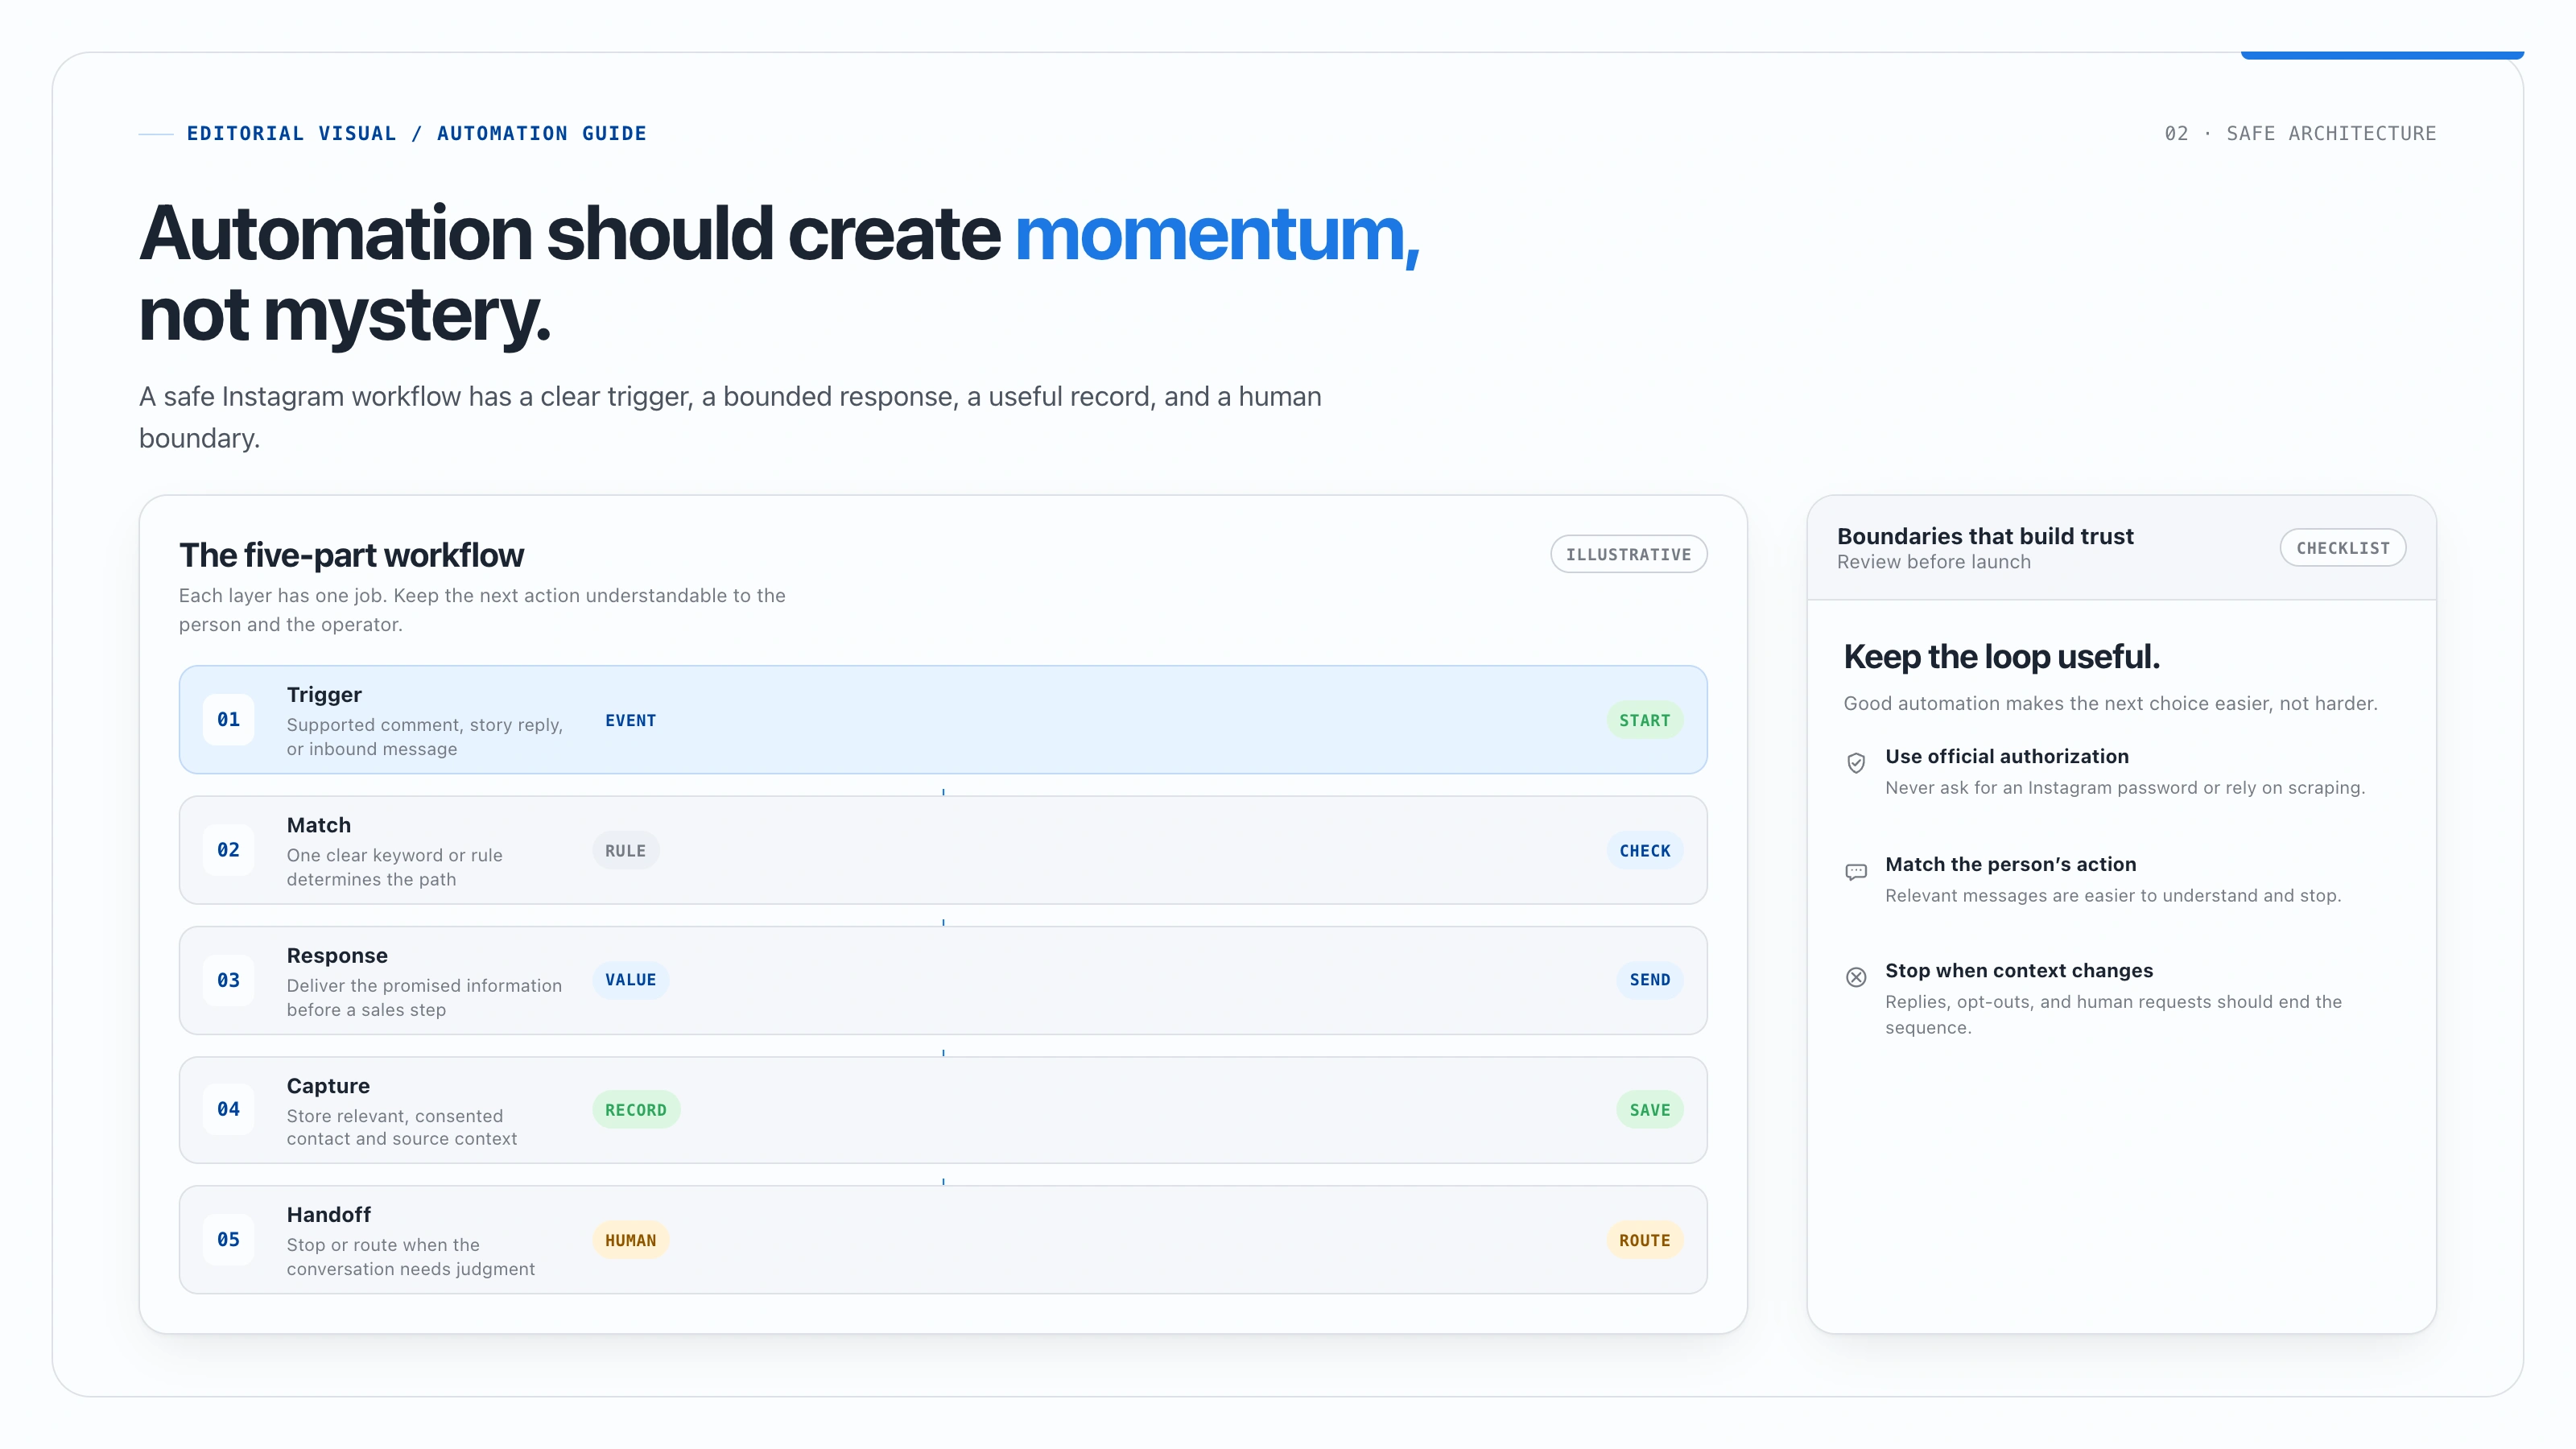Screen dimensions: 2576x1449
Task: Click the ILLUSTRATIVE pill label
Action: point(1628,554)
